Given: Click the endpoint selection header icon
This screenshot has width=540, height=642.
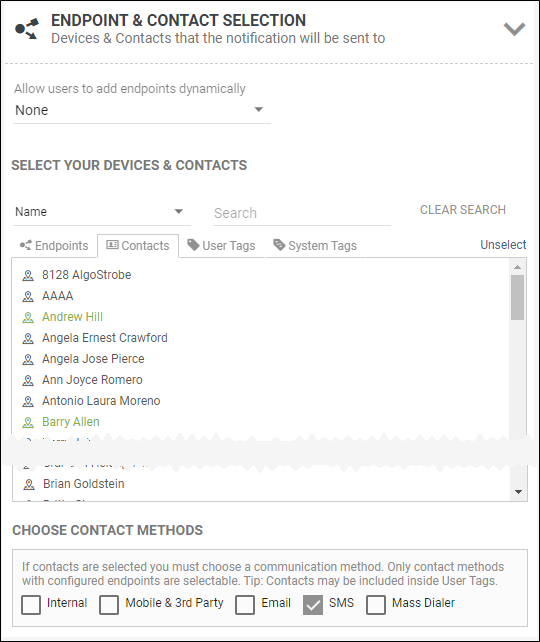Looking at the screenshot, I should 27,29.
